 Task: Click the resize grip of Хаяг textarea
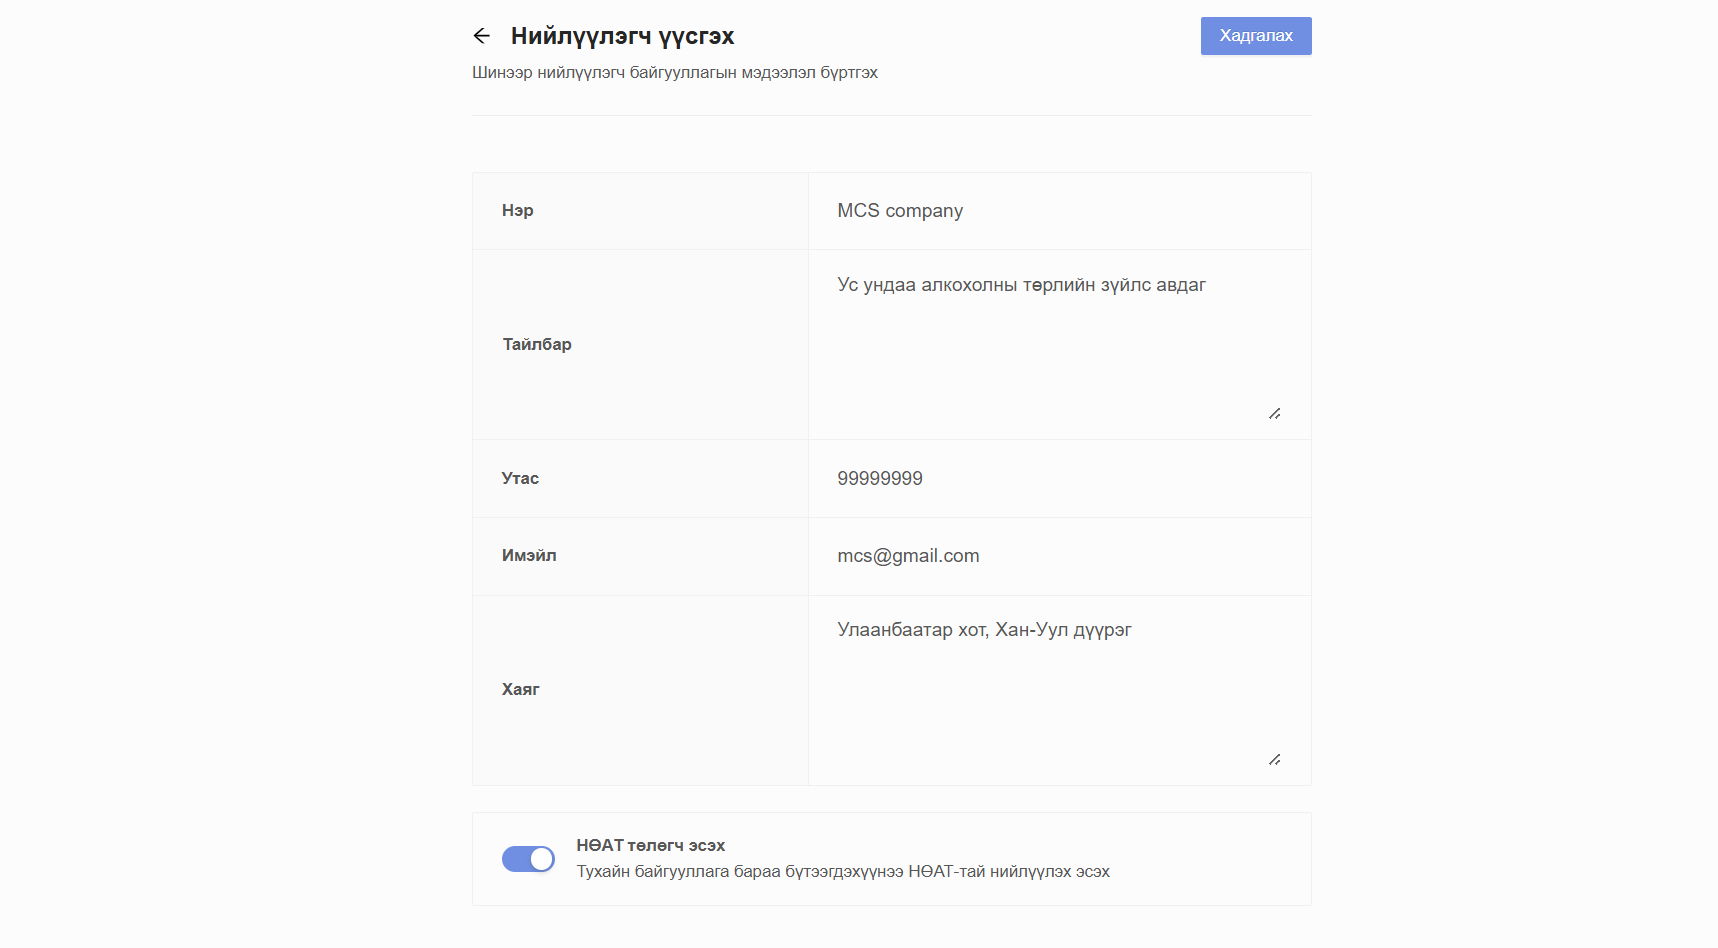pyautogui.click(x=1275, y=759)
